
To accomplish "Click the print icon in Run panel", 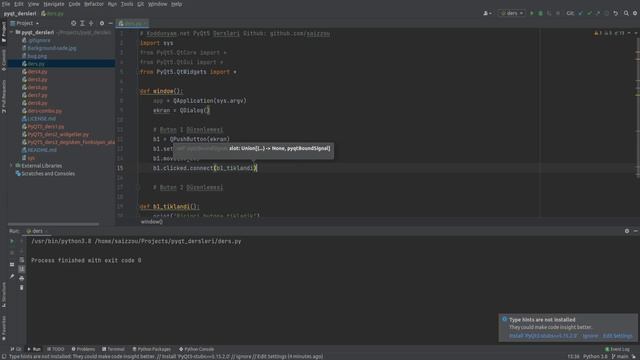I will 22,278.
